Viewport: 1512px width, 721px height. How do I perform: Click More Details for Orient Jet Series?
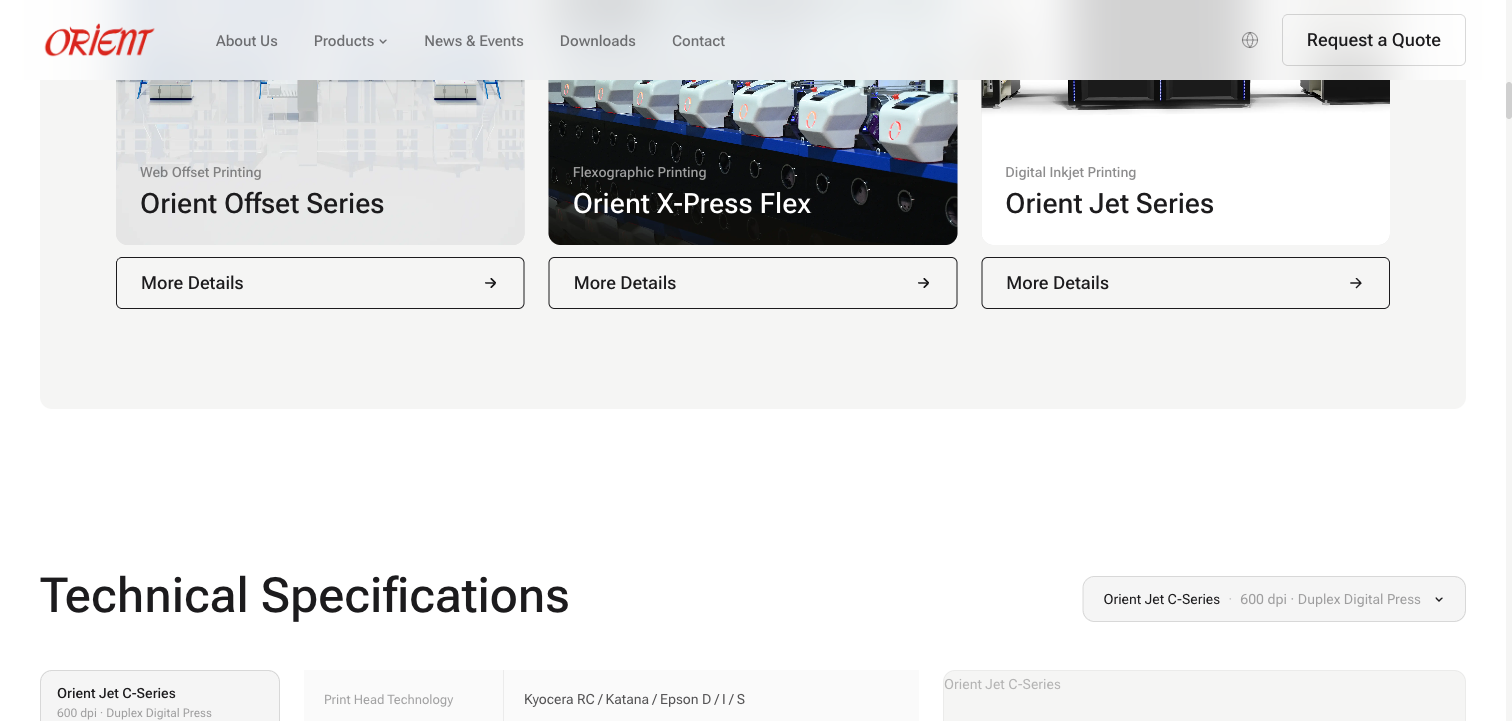1185,283
